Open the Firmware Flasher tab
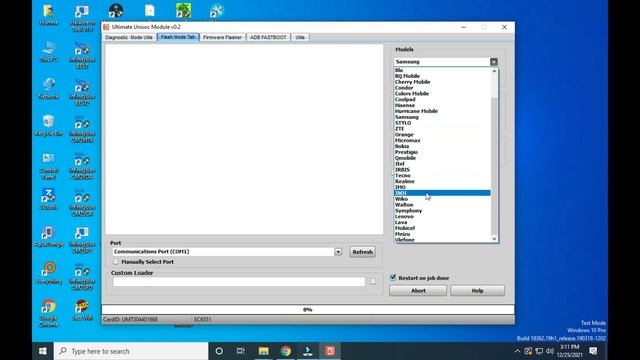The height and width of the screenshot is (360, 640). click(x=222, y=37)
